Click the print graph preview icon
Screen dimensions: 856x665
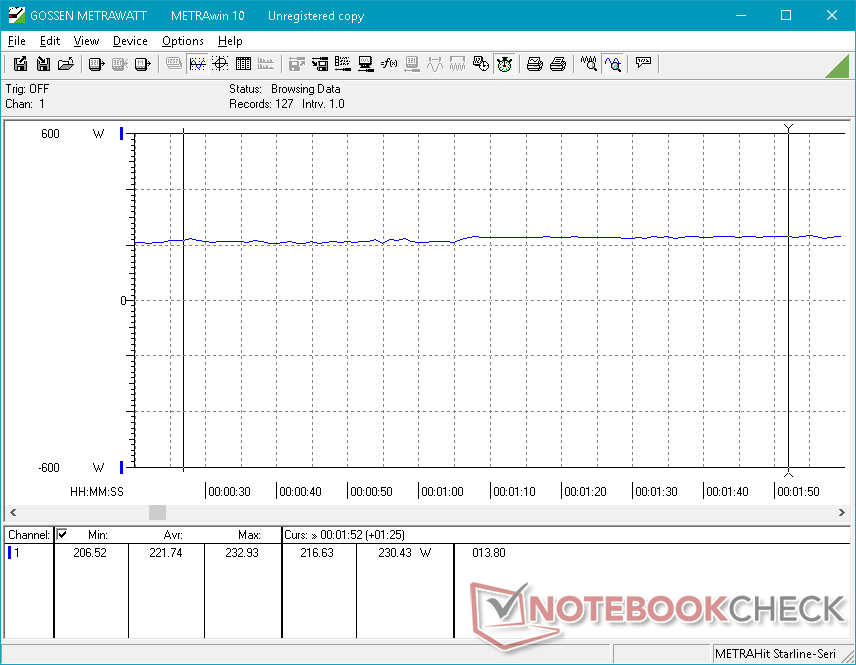pos(534,64)
